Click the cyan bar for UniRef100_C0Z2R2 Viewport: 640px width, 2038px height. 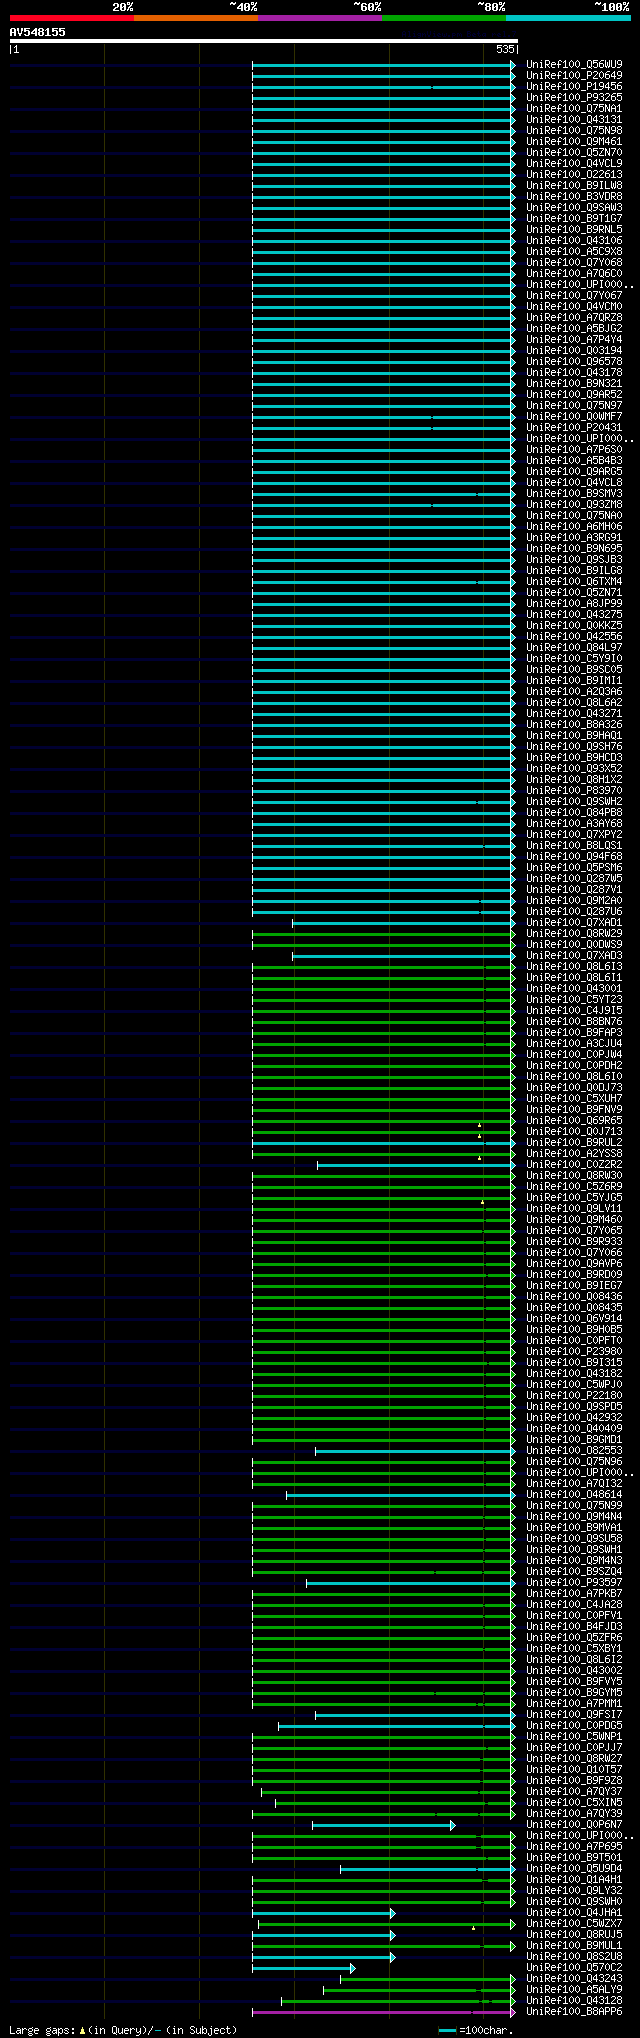[x=417, y=1165]
